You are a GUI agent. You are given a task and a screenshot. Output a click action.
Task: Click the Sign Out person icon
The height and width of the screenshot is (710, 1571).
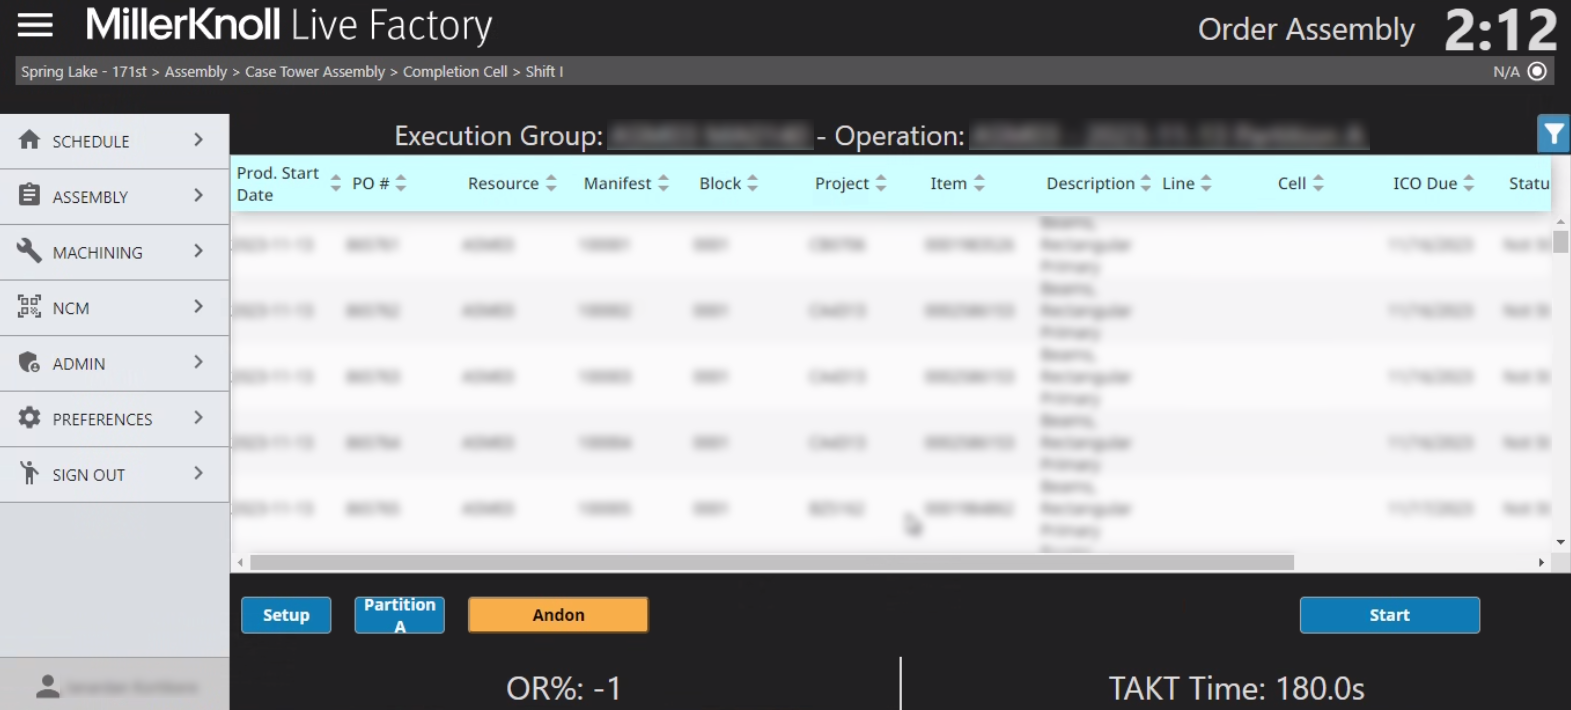pos(29,473)
